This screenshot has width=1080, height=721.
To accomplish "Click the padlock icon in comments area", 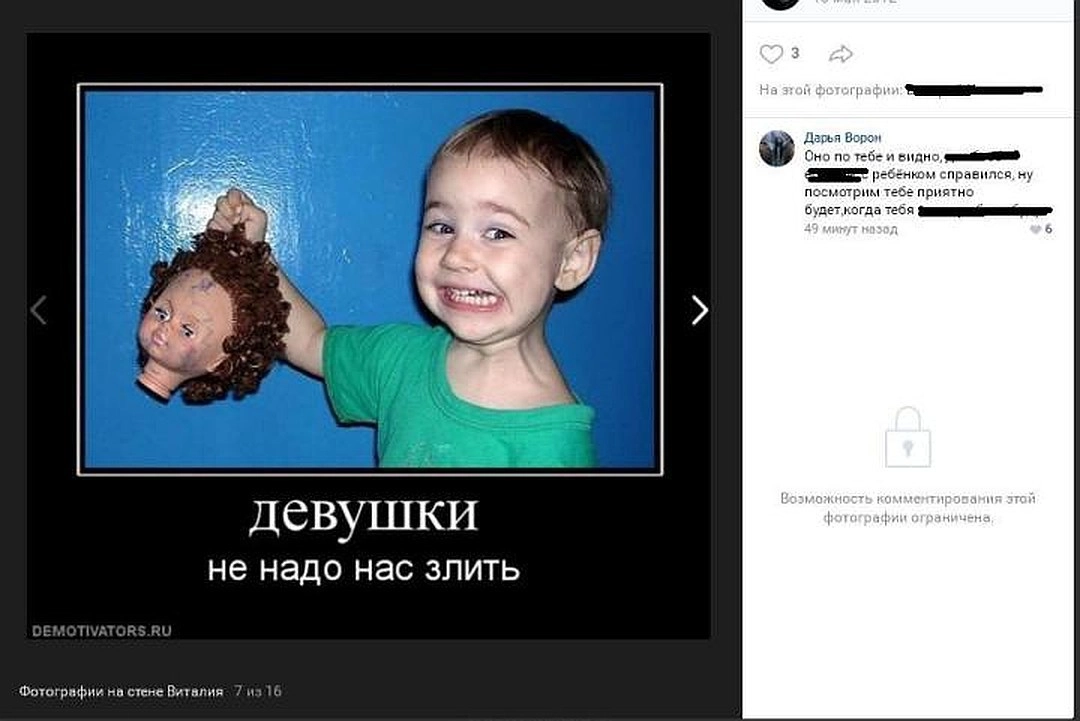I will tap(908, 437).
